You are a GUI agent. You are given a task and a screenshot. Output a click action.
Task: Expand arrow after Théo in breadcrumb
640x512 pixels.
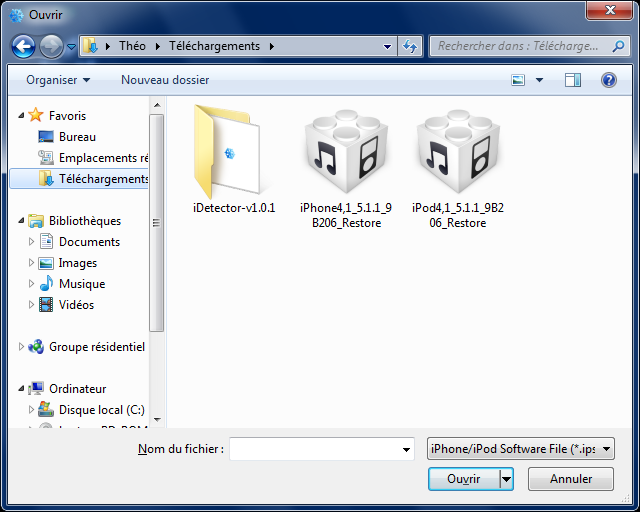pos(158,47)
